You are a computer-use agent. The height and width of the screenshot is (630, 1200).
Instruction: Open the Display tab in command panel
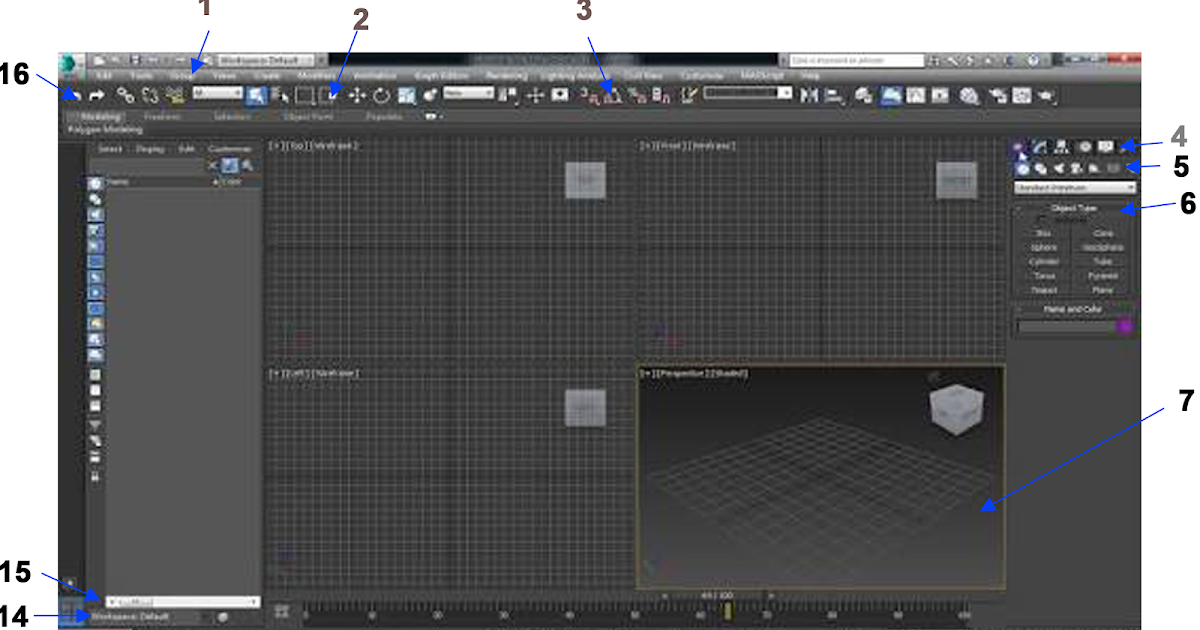coord(1106,147)
